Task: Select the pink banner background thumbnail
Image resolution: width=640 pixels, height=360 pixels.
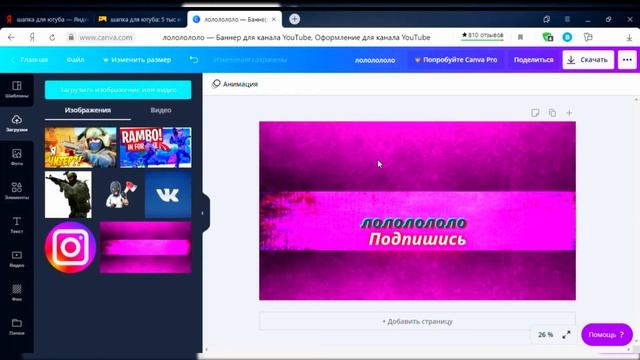Action: [x=145, y=247]
